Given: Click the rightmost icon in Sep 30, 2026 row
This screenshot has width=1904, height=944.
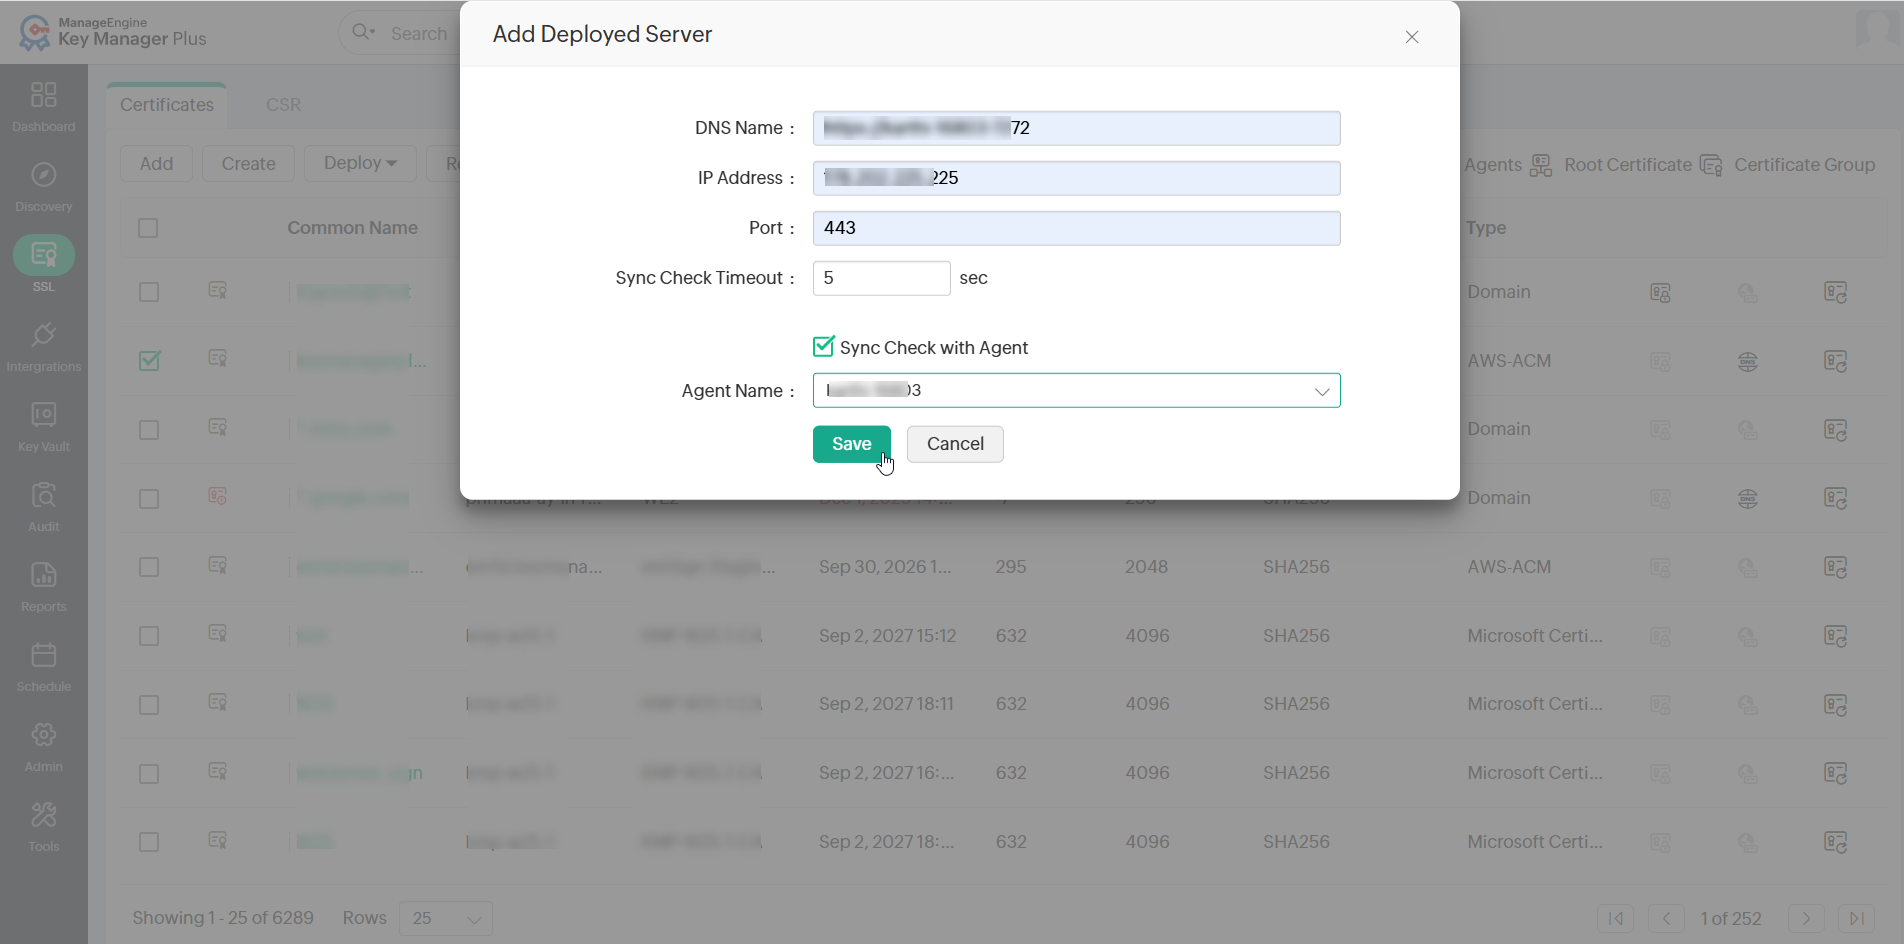Looking at the screenshot, I should point(1835,567).
